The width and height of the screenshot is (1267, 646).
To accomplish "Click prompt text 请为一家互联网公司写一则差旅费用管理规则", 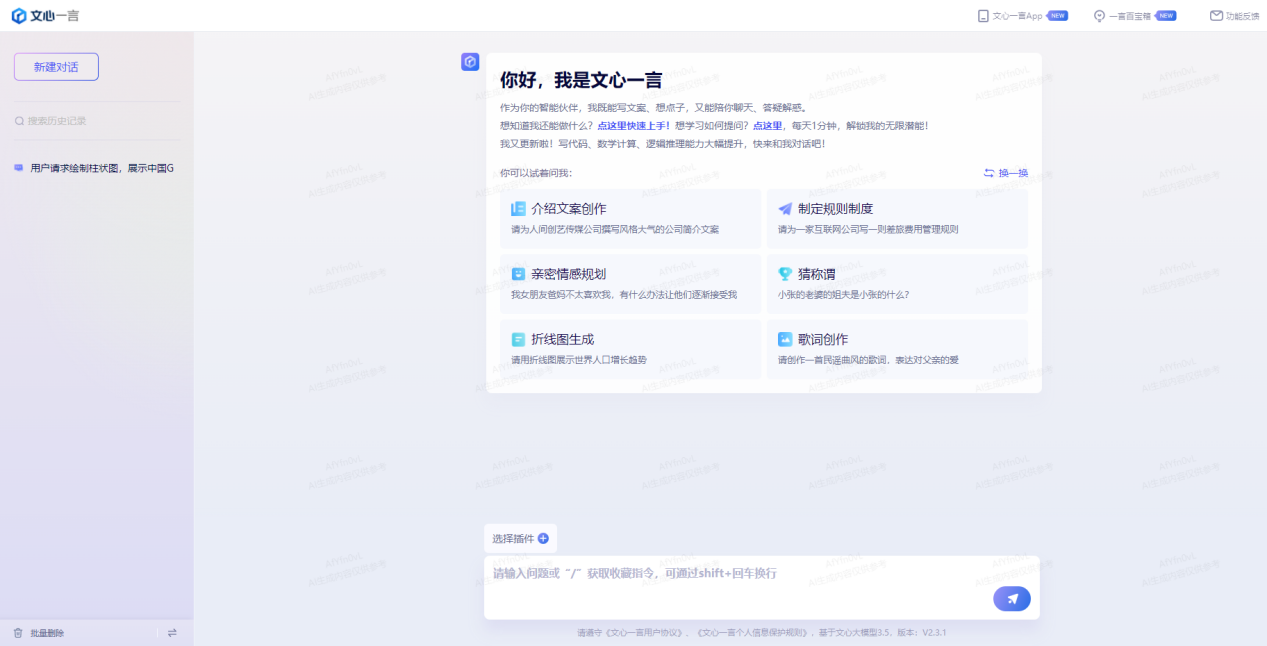I will point(868,230).
